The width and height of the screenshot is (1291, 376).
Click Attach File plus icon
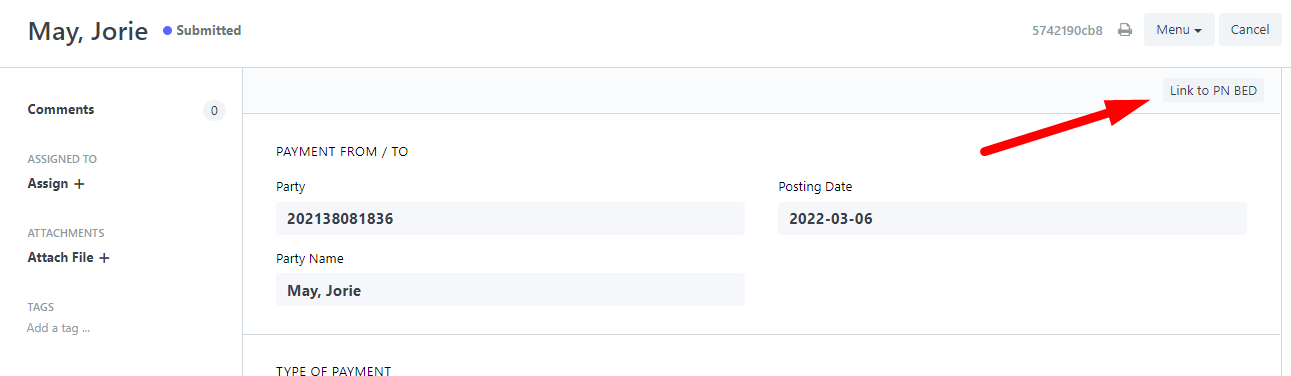pyautogui.click(x=104, y=258)
